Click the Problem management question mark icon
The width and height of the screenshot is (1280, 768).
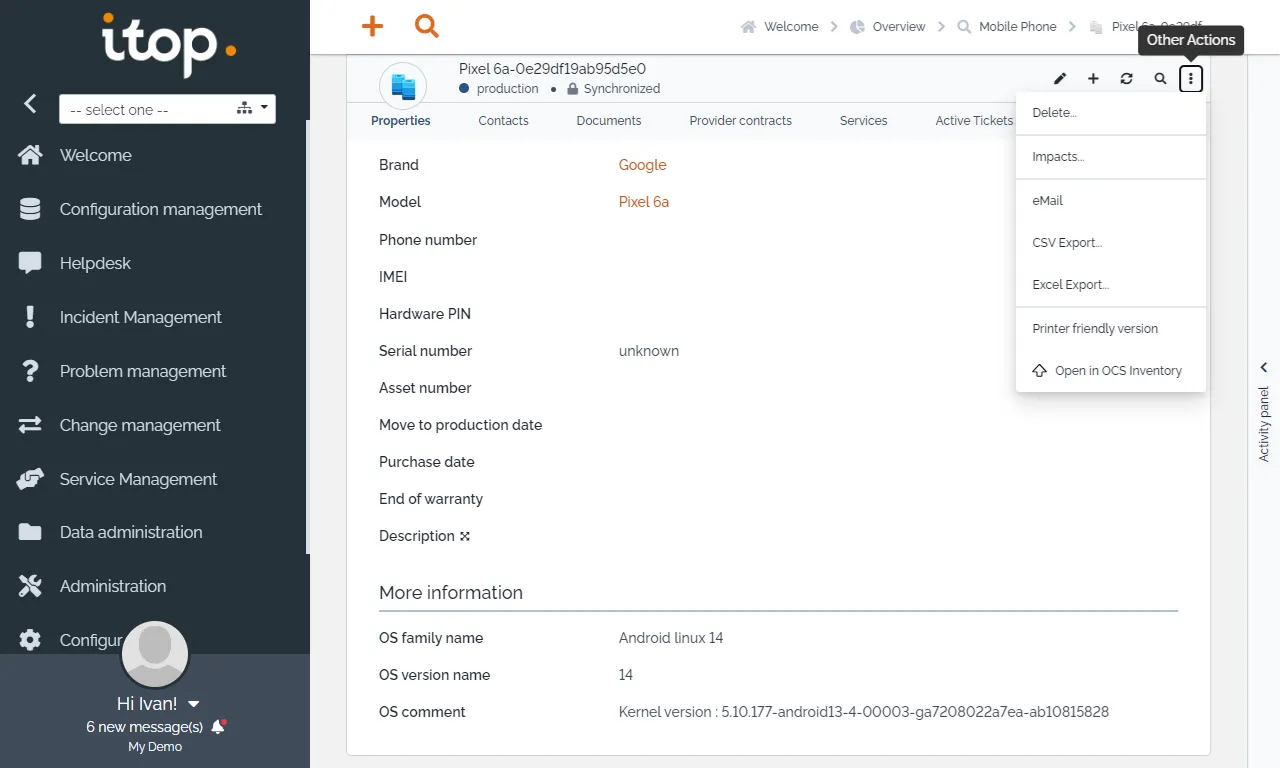pos(30,371)
